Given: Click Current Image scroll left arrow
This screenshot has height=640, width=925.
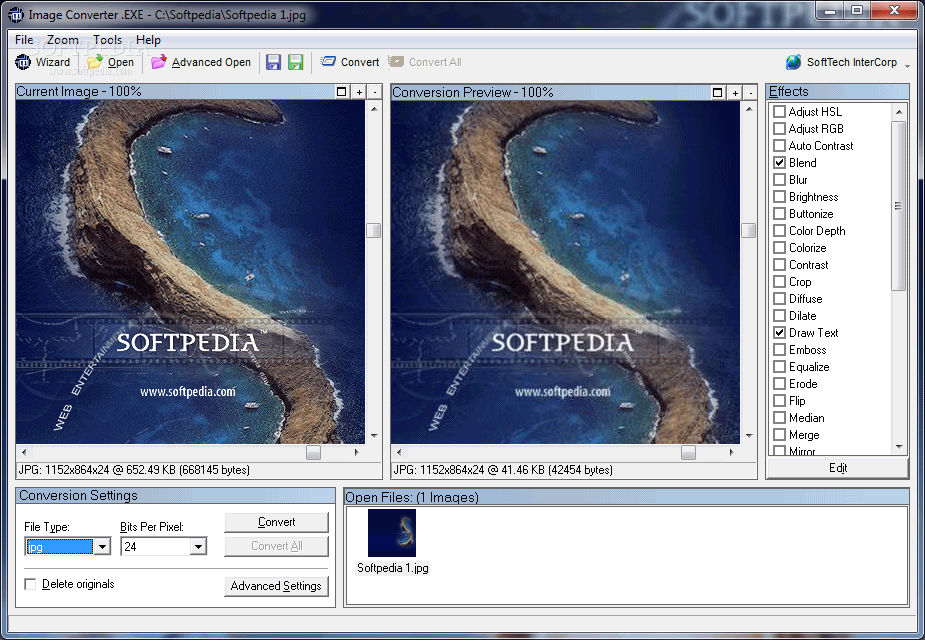Looking at the screenshot, I should 24,452.
